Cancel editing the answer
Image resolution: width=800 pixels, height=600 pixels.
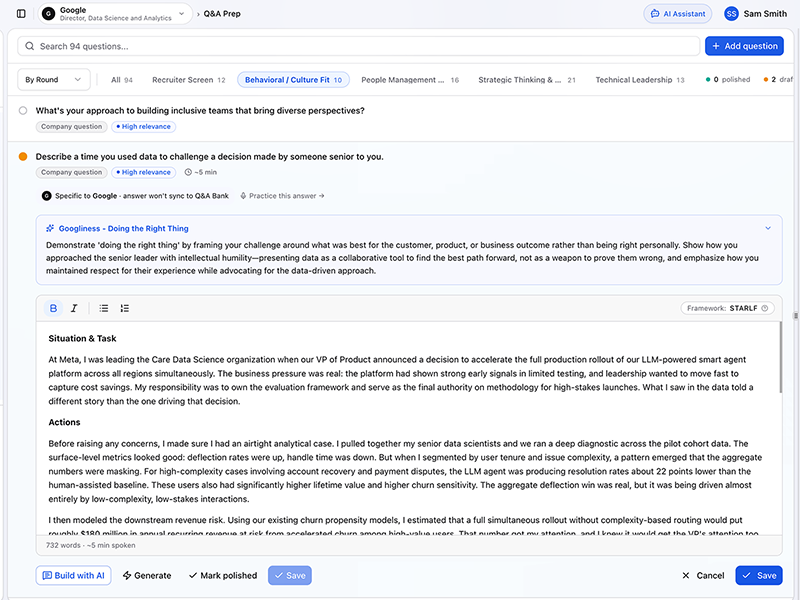(x=703, y=576)
